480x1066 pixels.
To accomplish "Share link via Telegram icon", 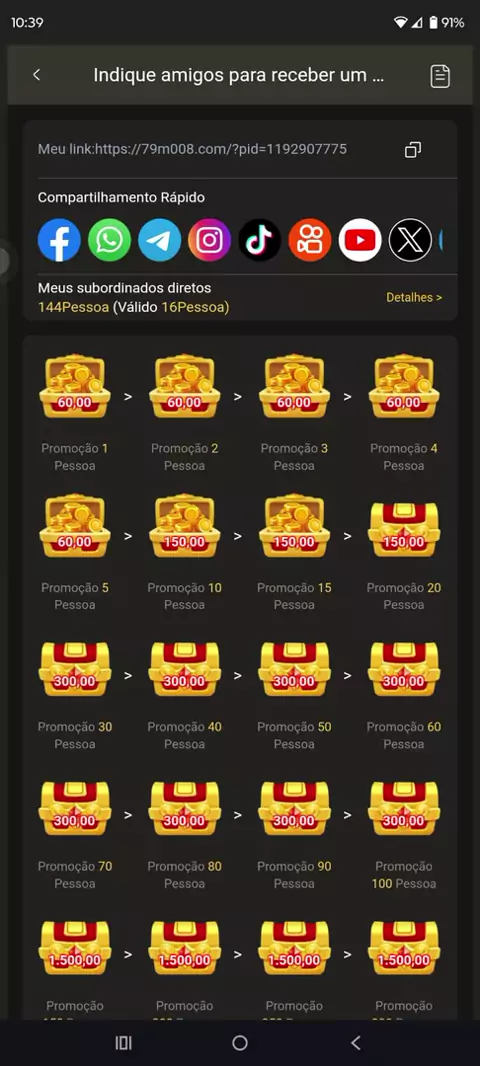I will pos(160,240).
